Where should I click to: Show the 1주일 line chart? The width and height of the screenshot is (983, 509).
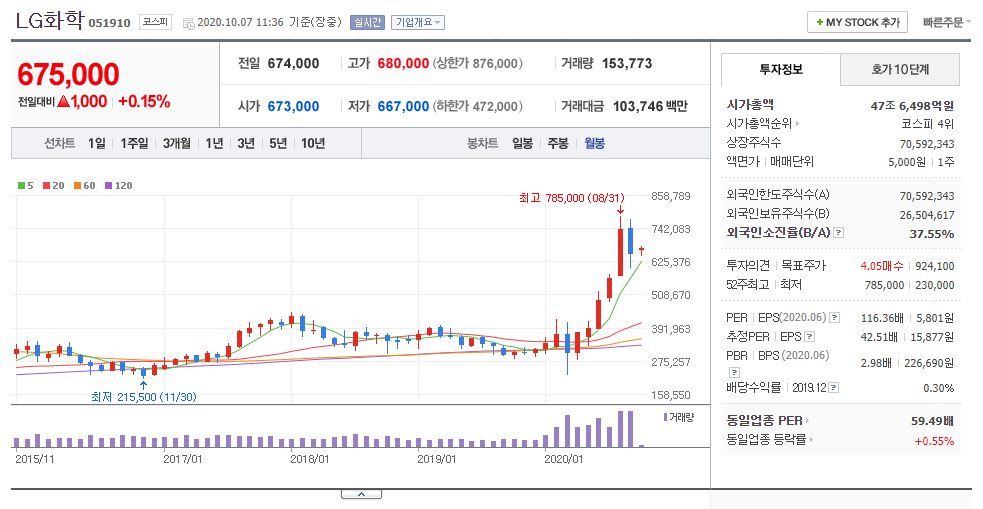click(134, 144)
